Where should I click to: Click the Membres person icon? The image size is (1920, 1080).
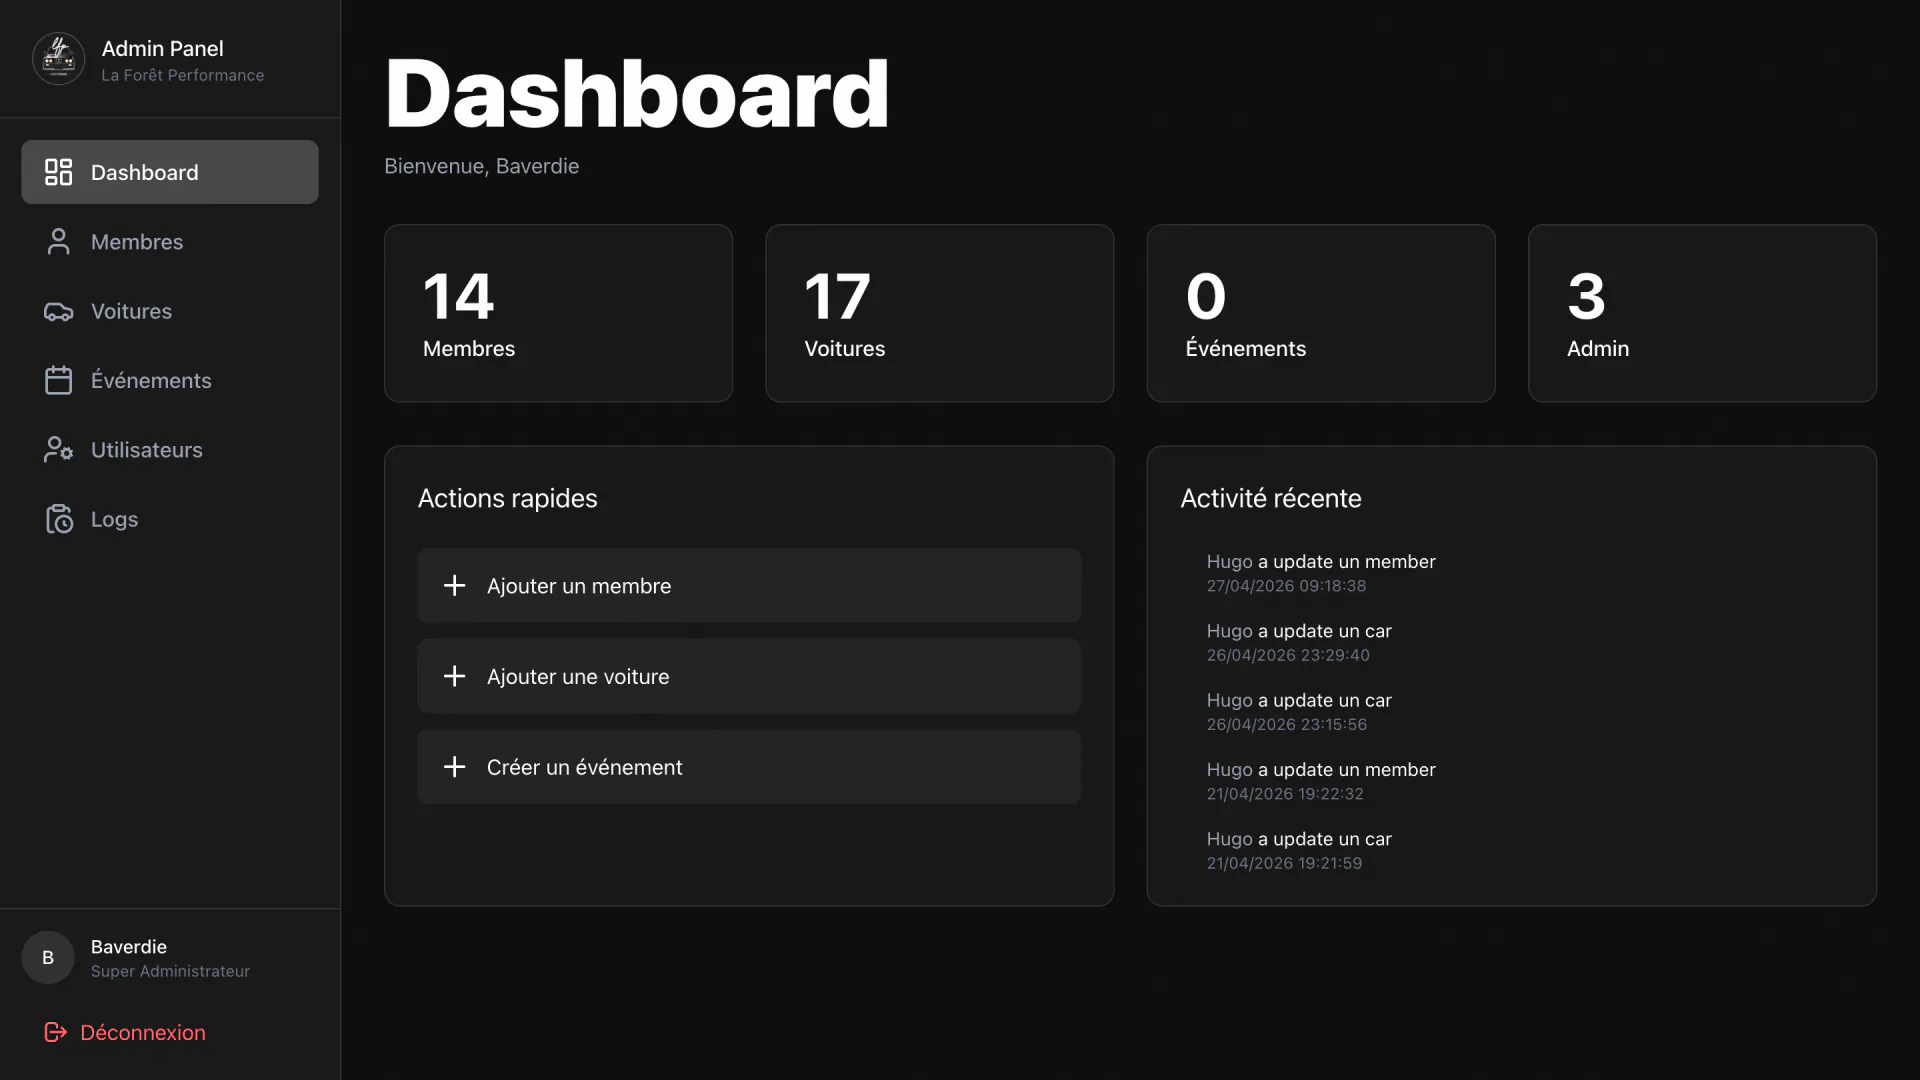coord(58,241)
